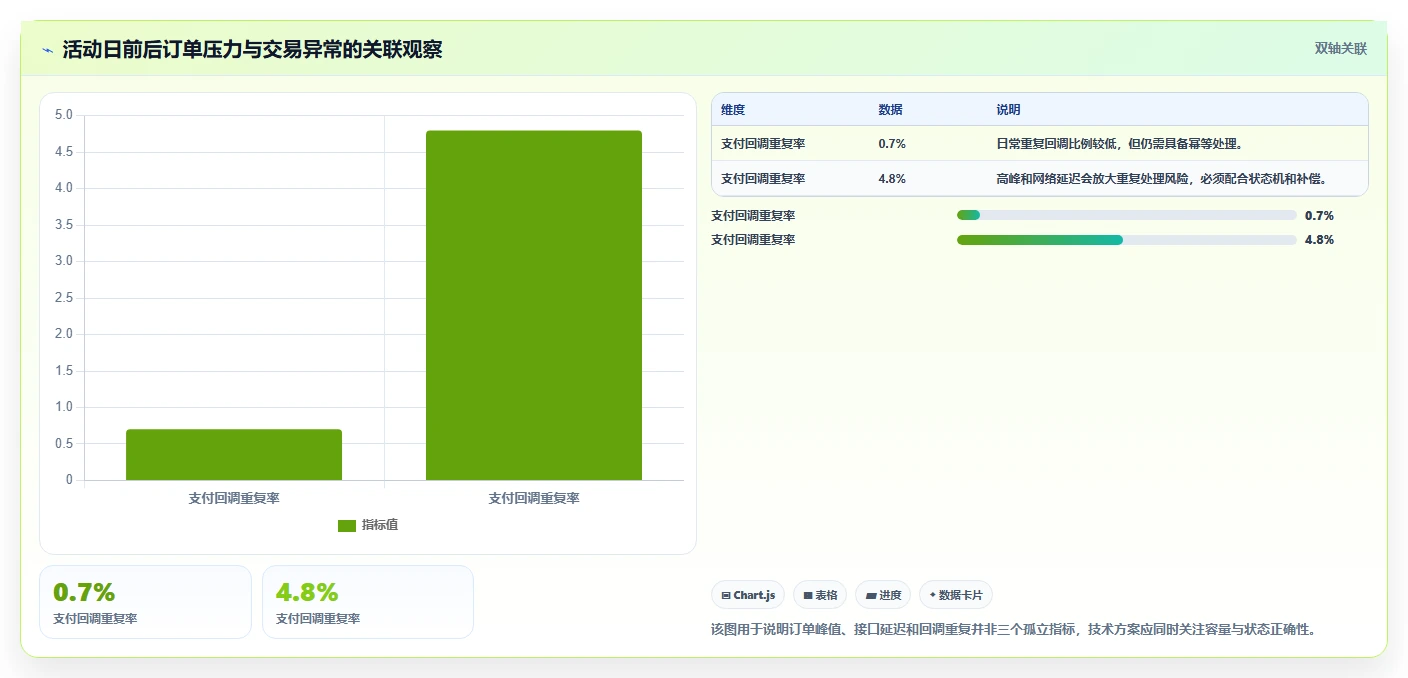
Task: Click 支付回调重复率 in the 4.8% table row
Action: [763, 179]
